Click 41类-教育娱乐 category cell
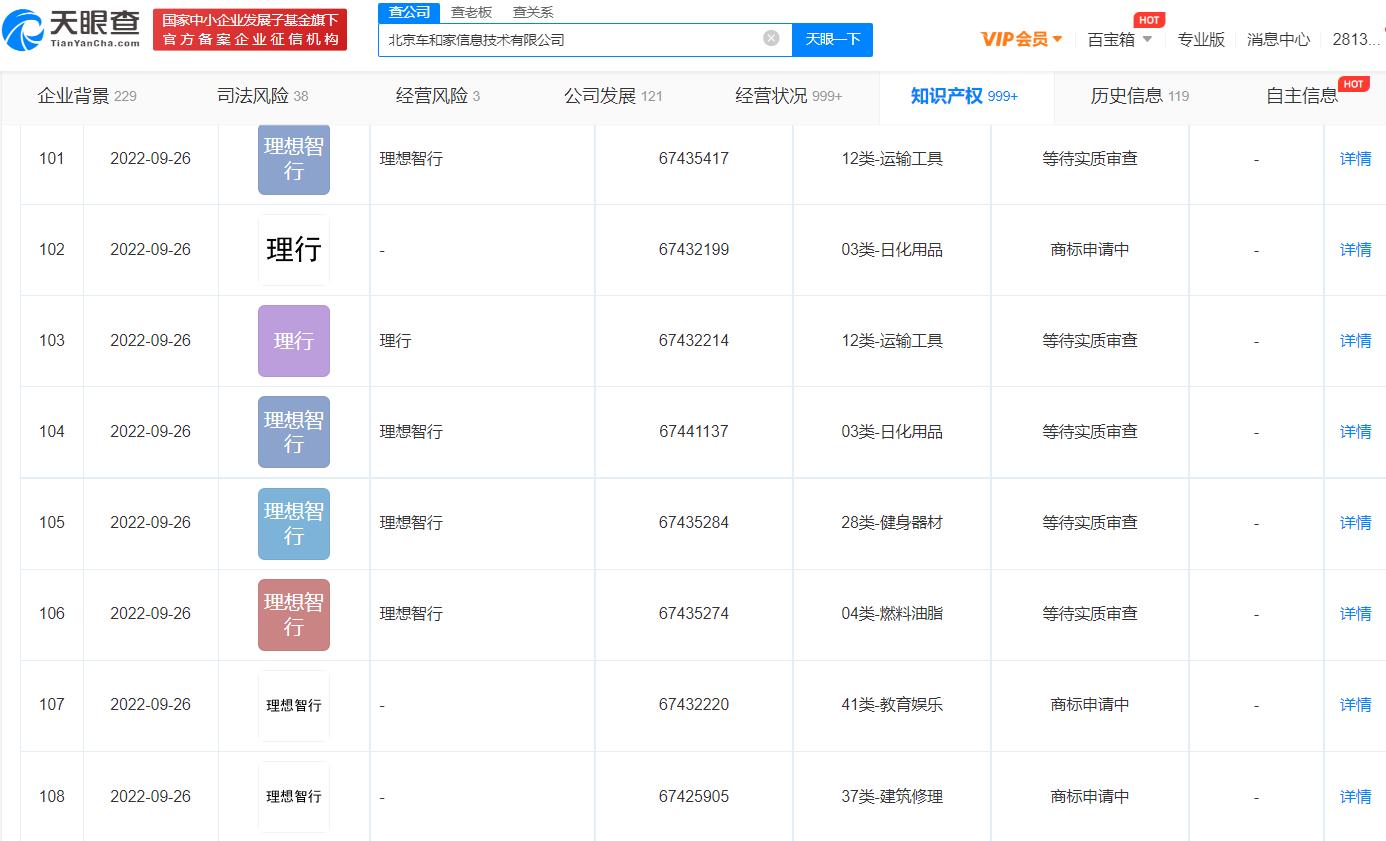The image size is (1386, 841). click(x=892, y=705)
